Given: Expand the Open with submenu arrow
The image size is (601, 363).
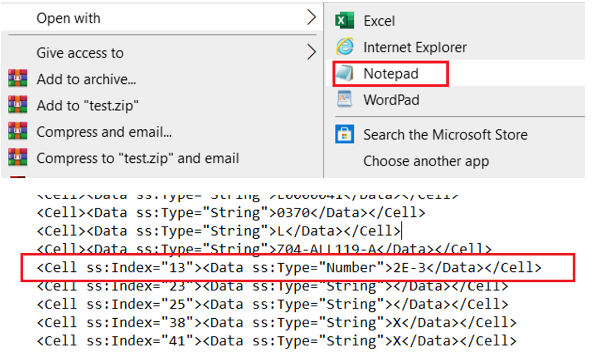Looking at the screenshot, I should (x=312, y=18).
